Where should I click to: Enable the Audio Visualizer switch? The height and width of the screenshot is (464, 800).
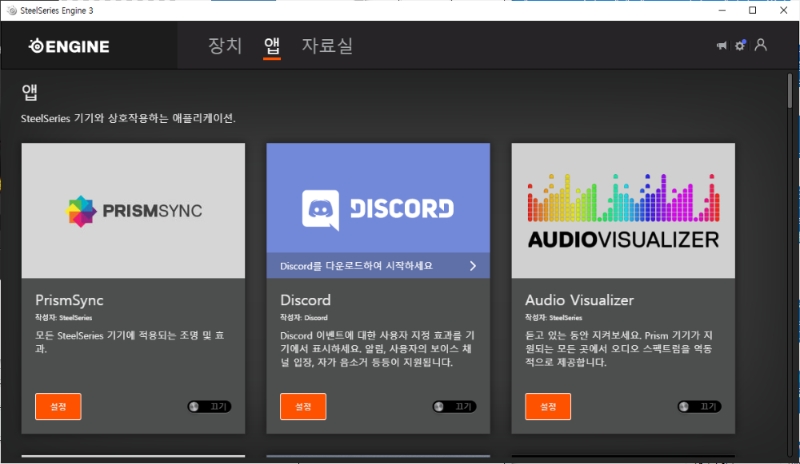(699, 407)
